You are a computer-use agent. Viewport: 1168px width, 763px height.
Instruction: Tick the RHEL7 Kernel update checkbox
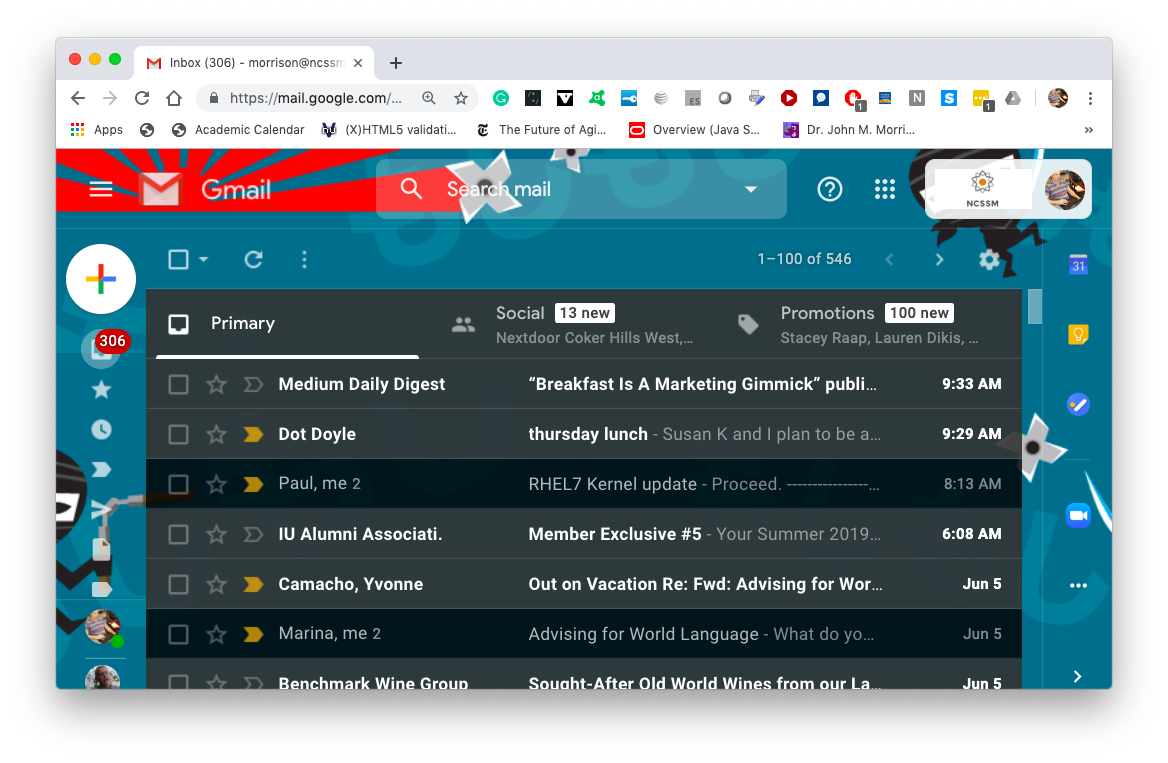coord(178,484)
